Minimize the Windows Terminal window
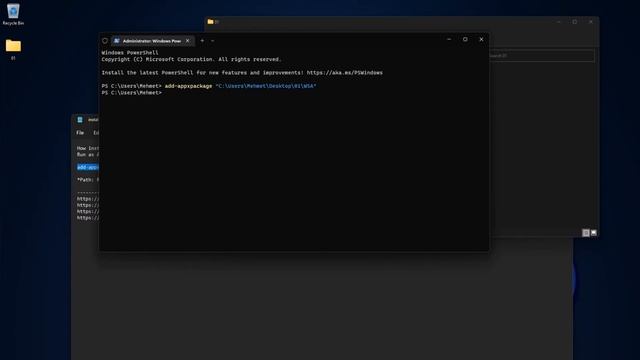Screen dimensions: 640x360 (x=449, y=40)
